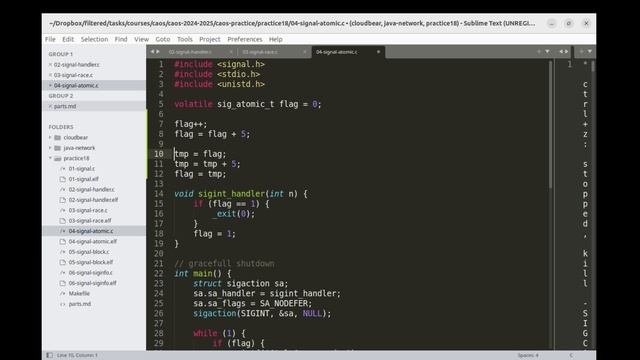Click the cloudbear folder icon
The width and height of the screenshot is (640, 360).
point(58,138)
